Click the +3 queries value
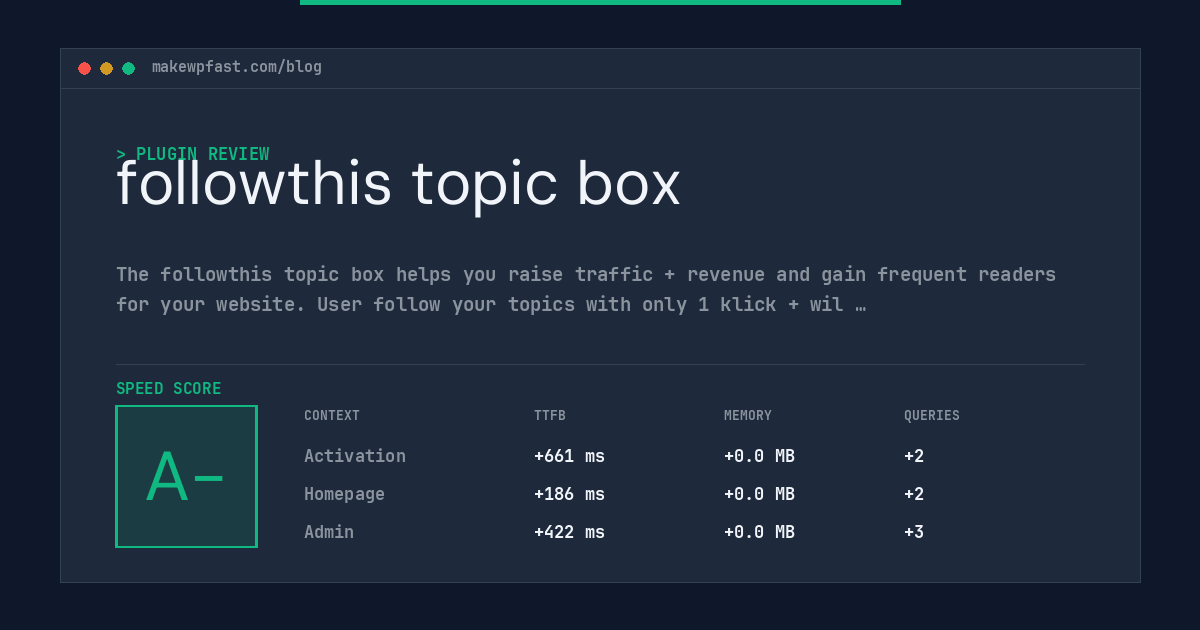The height and width of the screenshot is (630, 1200). pos(914,532)
